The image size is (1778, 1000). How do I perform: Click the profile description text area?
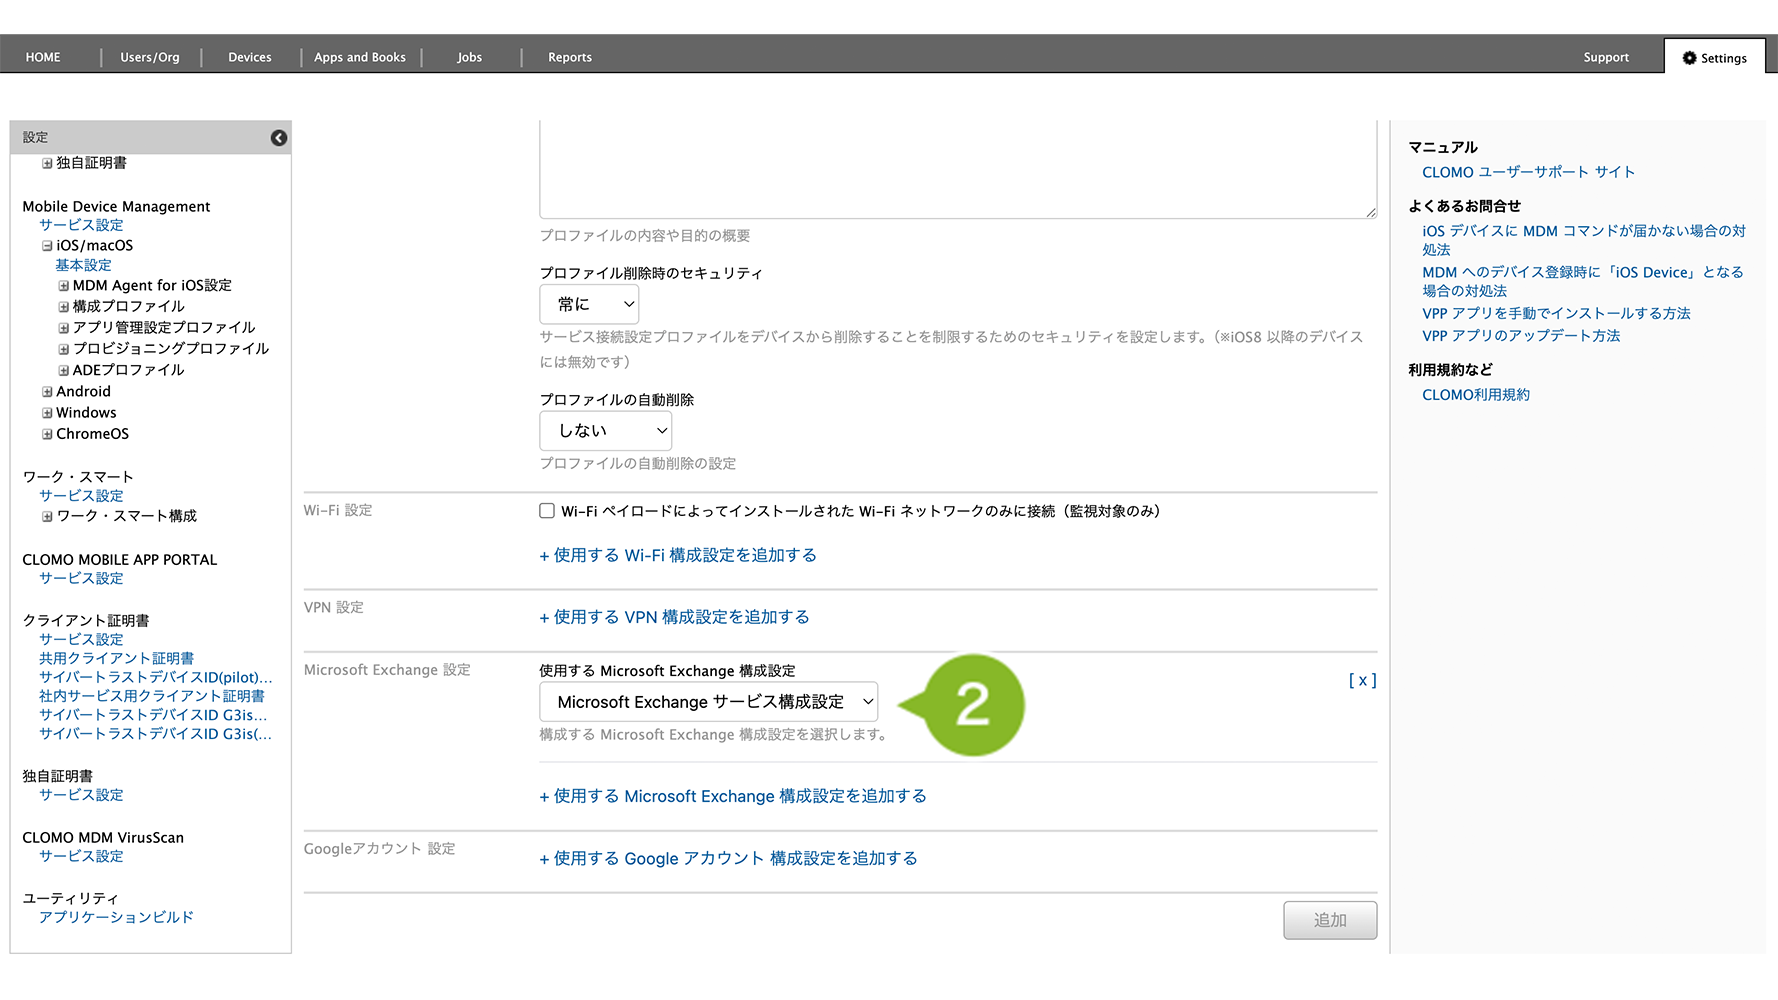tap(957, 170)
